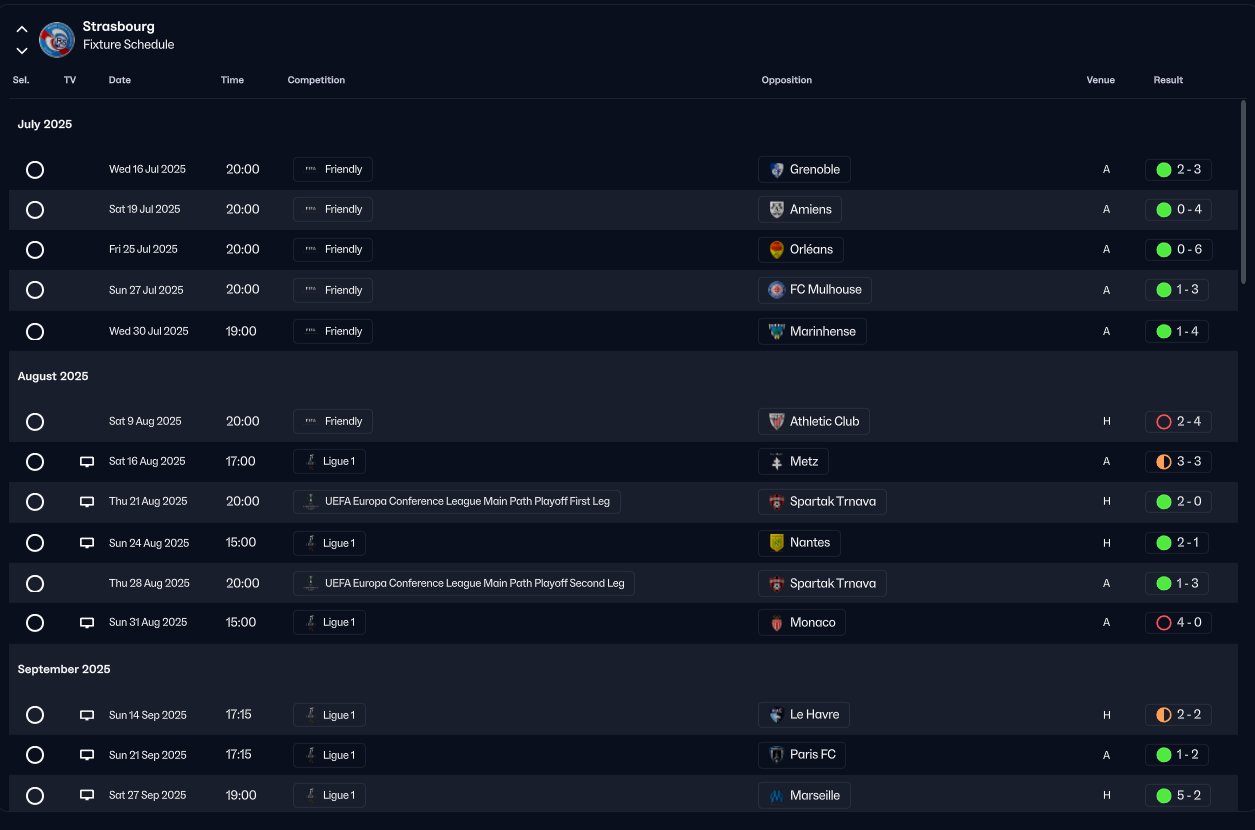
Task: Click the Fixture Schedule subtitle
Action: [128, 45]
